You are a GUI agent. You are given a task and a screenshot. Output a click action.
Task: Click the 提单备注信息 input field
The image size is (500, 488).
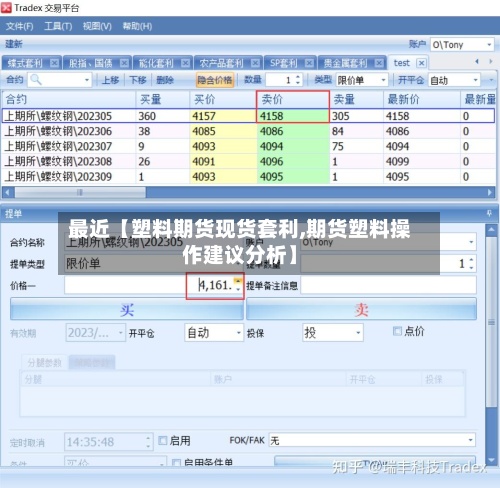click(388, 285)
